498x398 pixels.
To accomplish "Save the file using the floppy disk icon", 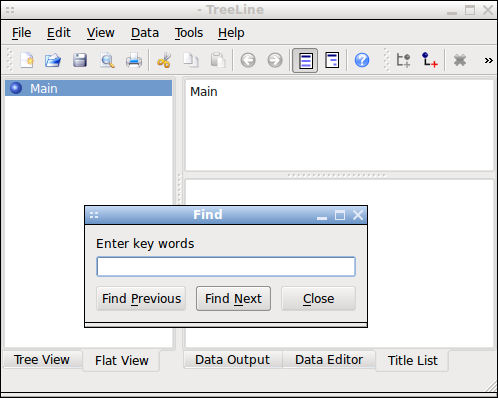I will [80, 60].
